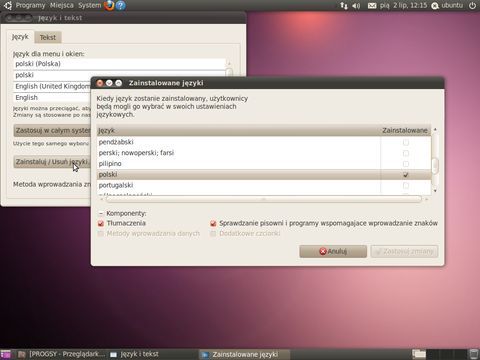Screen dimensions: 480x360
Task: Collapse the Komponenty expander
Action: click(x=101, y=213)
